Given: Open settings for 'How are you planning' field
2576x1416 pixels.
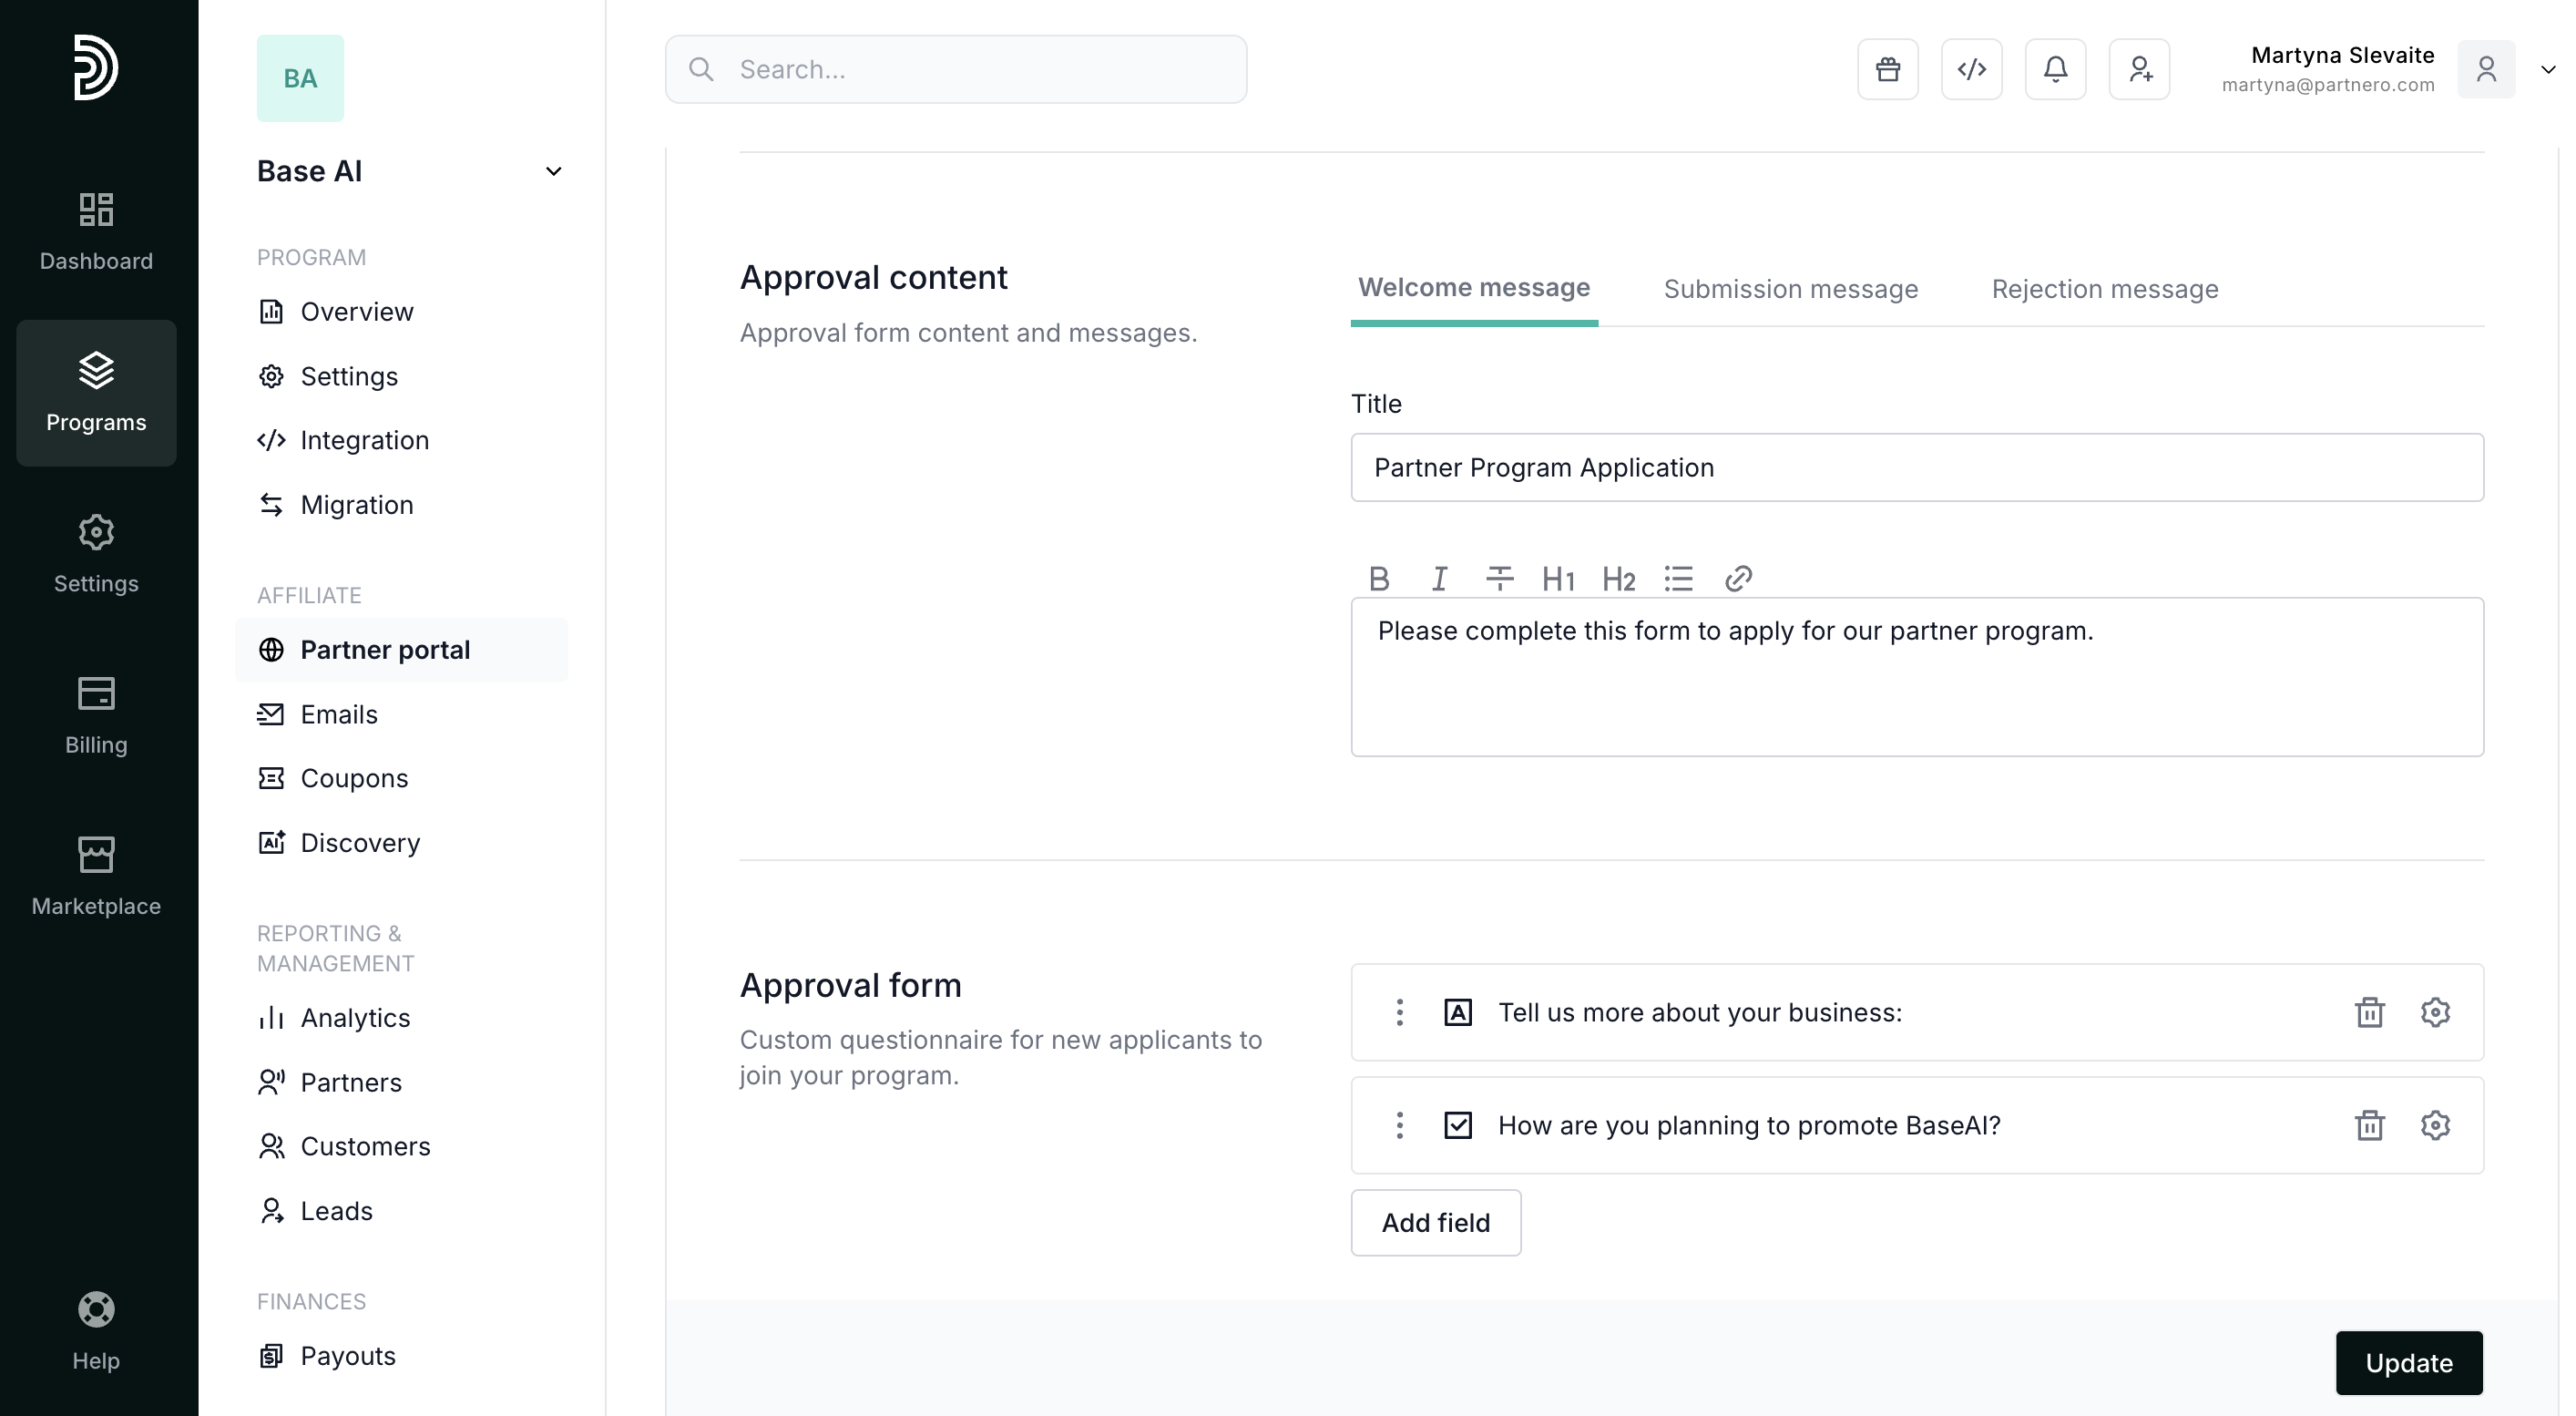Looking at the screenshot, I should (2435, 1125).
